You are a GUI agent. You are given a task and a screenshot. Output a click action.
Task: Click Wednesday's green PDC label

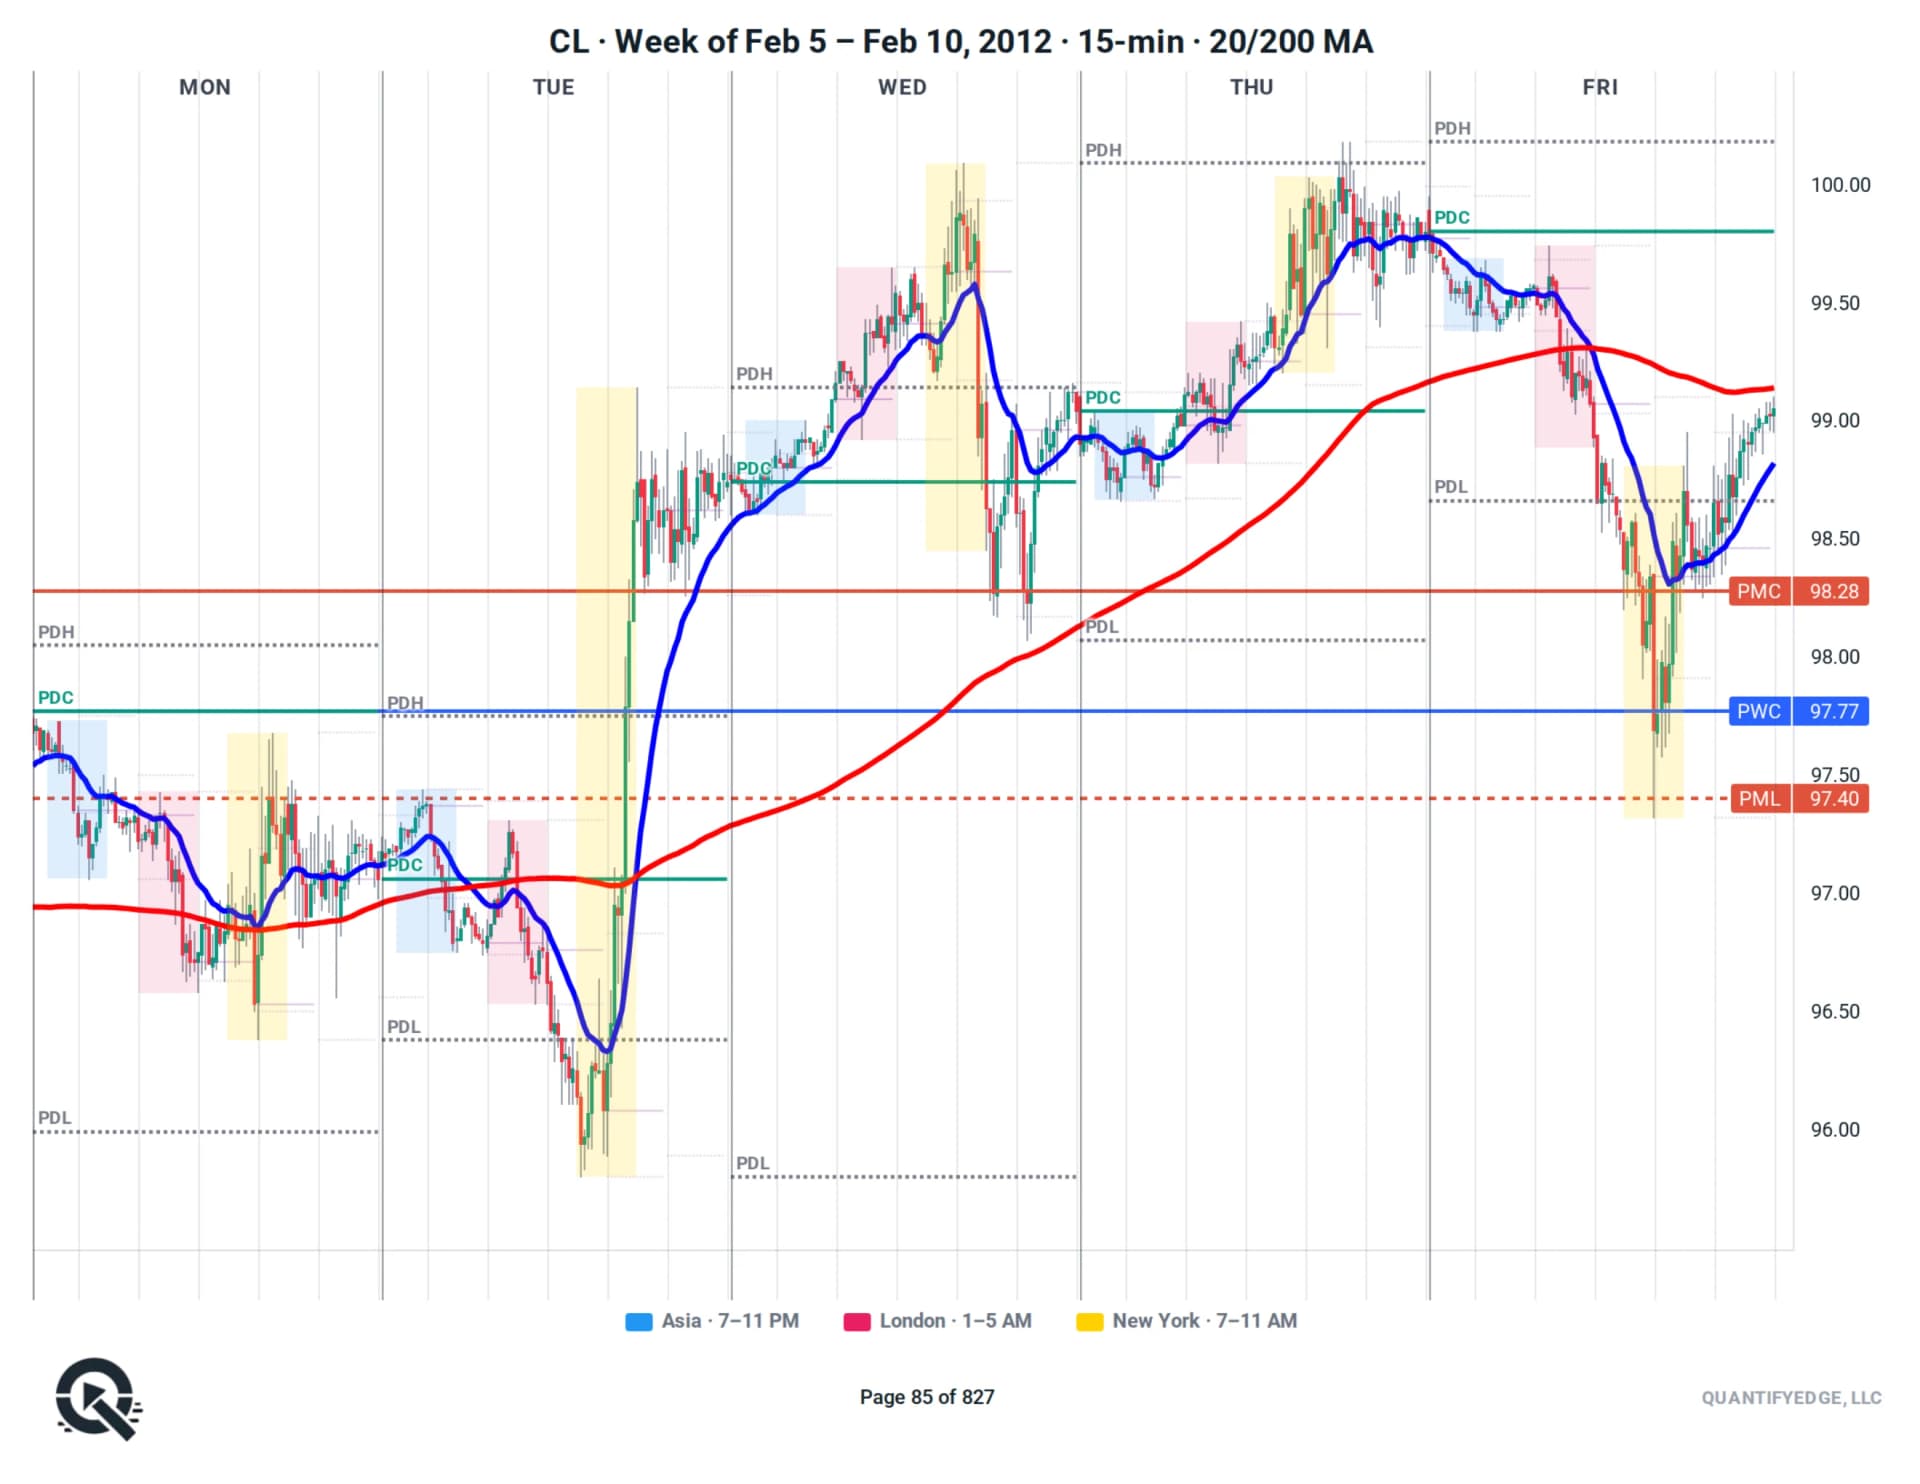click(754, 469)
